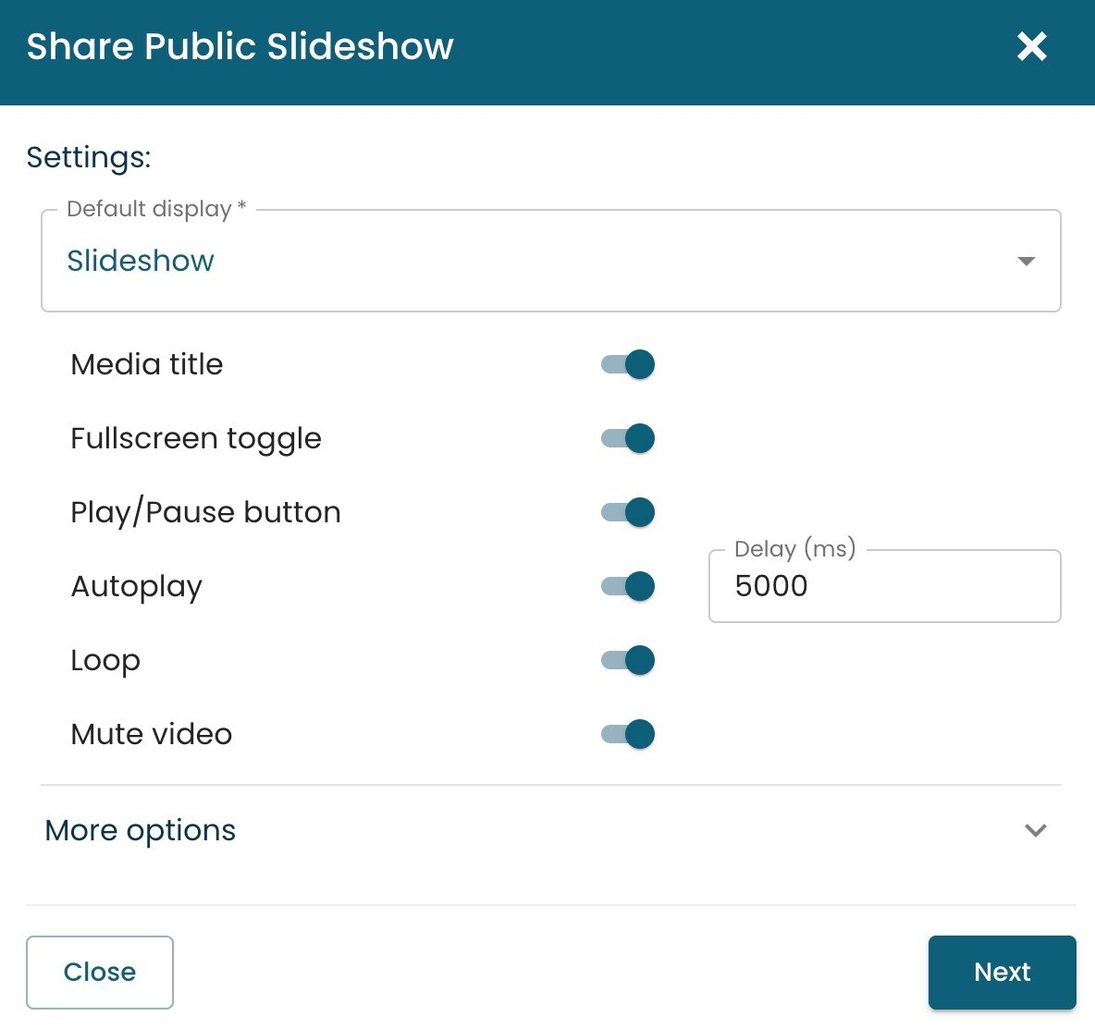Click the Autoplay label text
Screen dimensions: 1095x1028
136,586
